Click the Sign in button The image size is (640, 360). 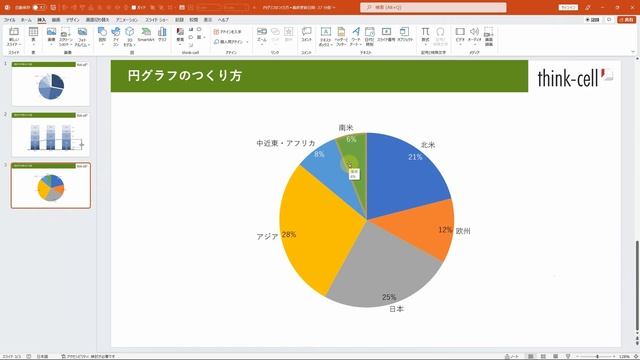click(x=568, y=7)
